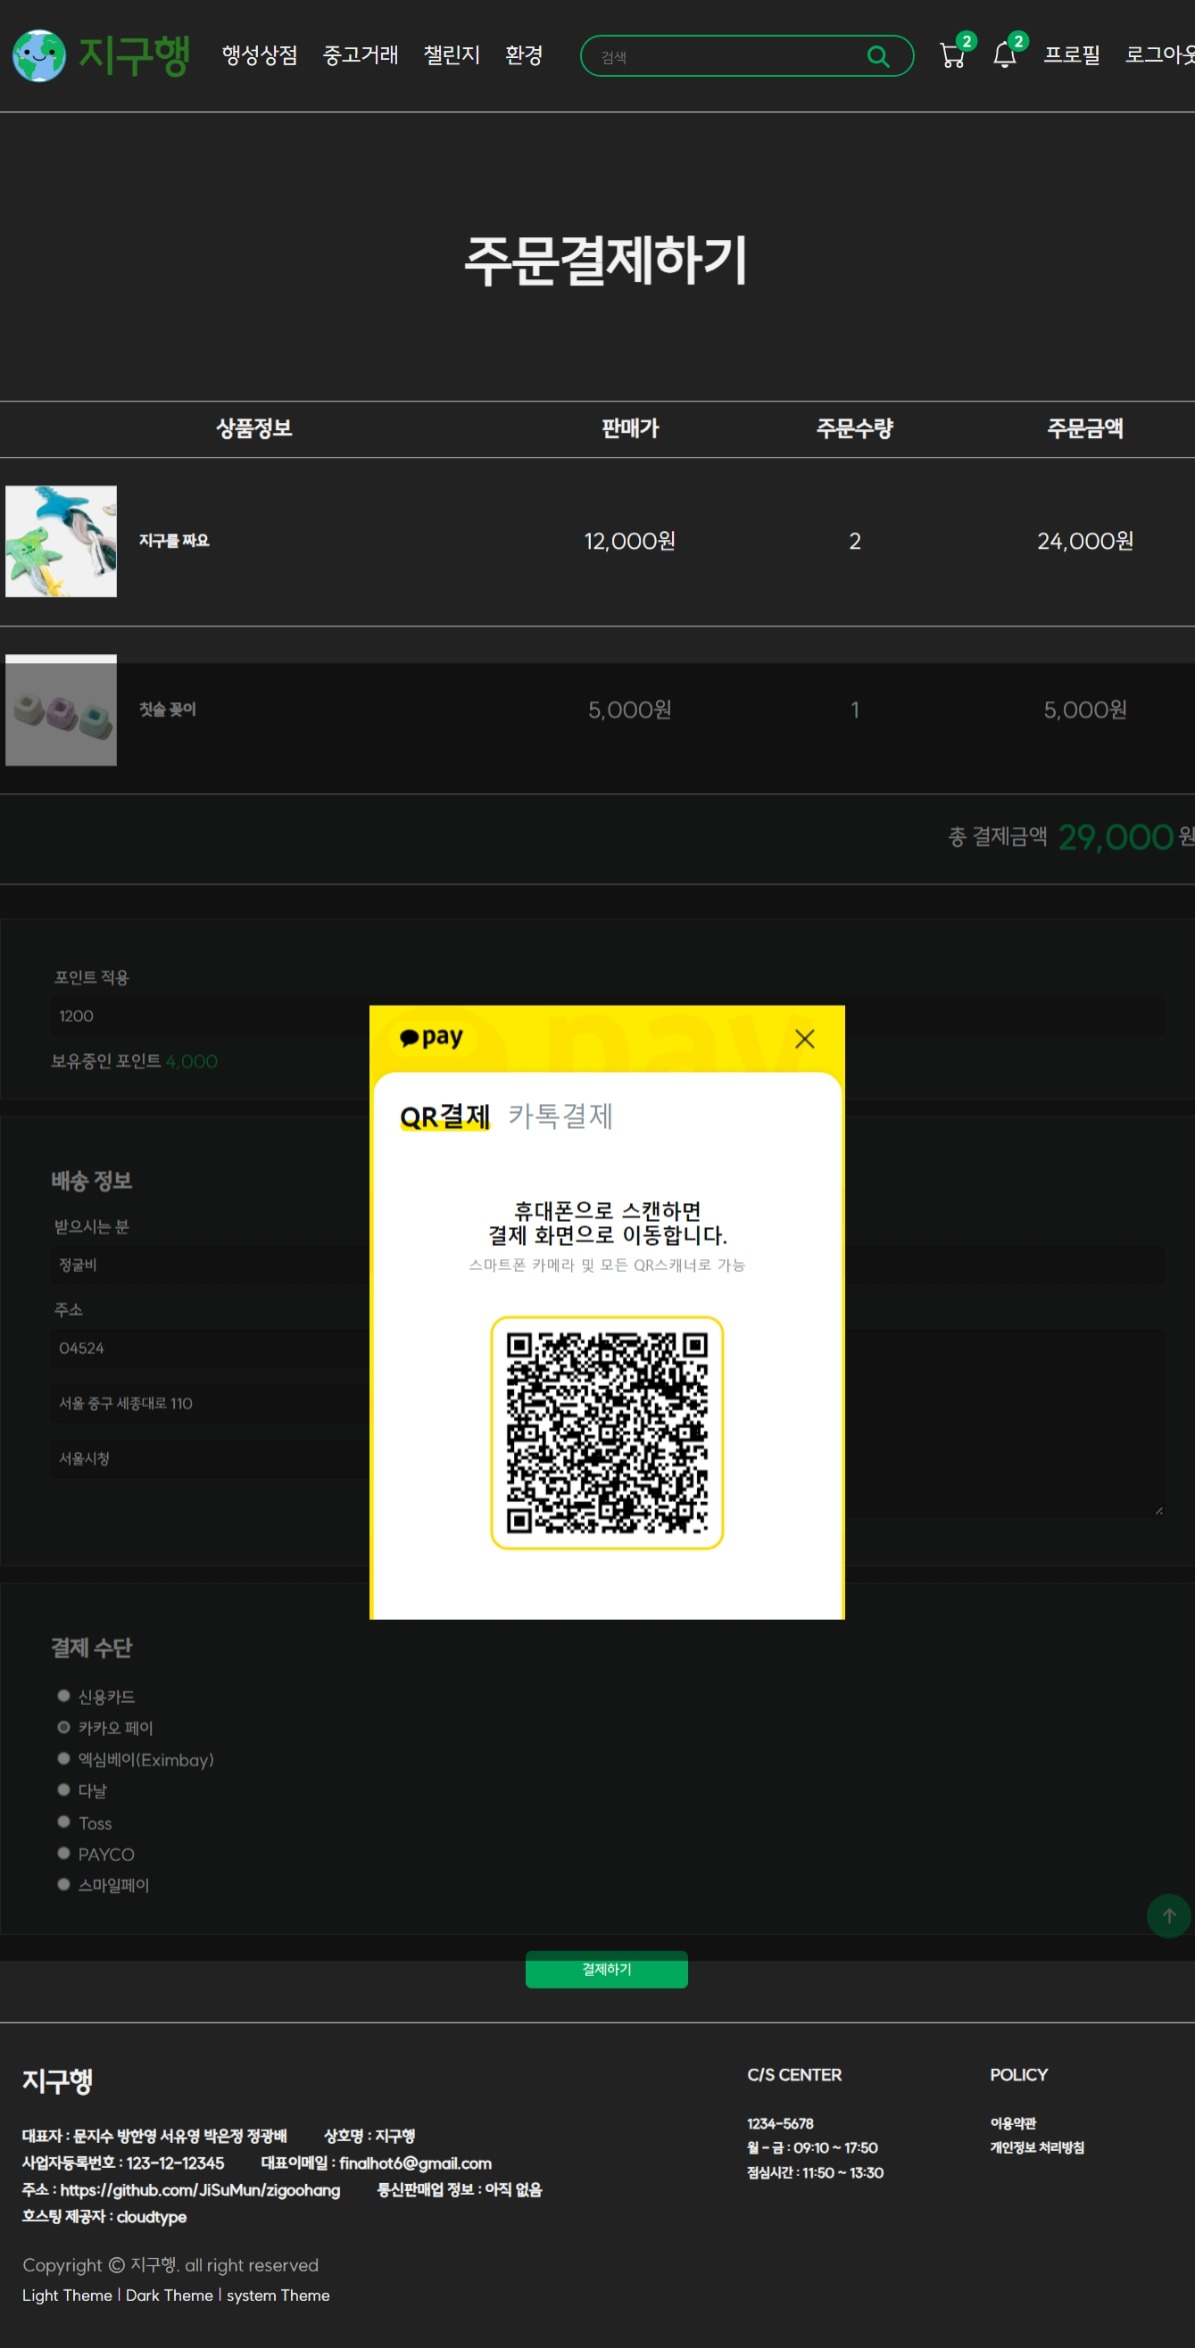
Task: Click finalhot6@gmail.com email text
Action: [415, 2163]
